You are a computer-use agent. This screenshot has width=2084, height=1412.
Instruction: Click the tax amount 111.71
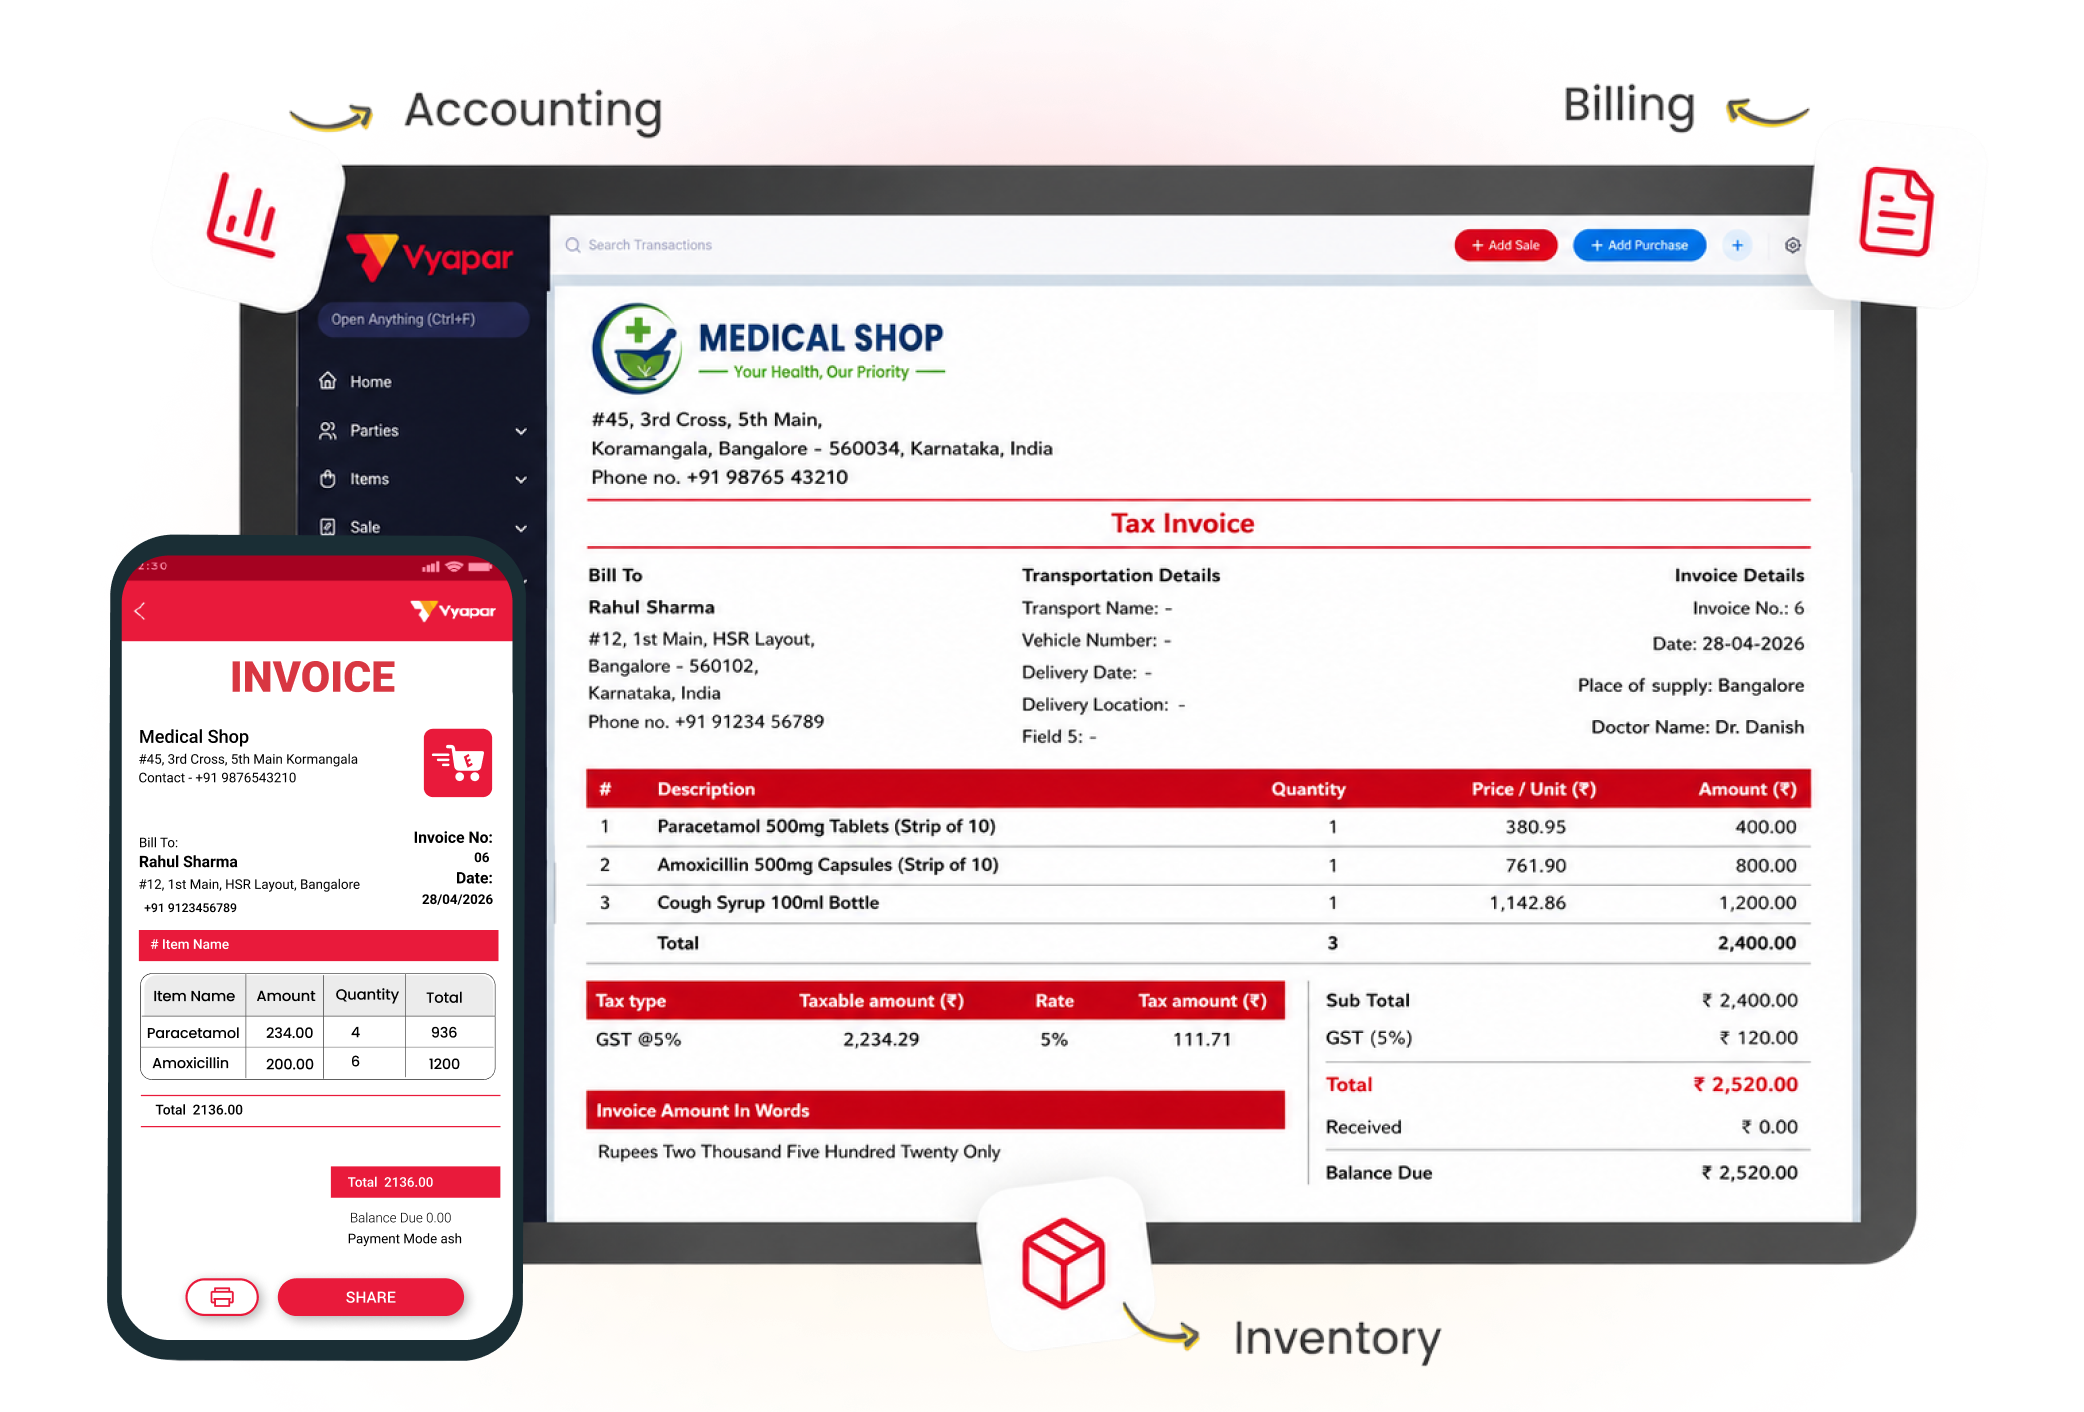pyautogui.click(x=1202, y=1039)
